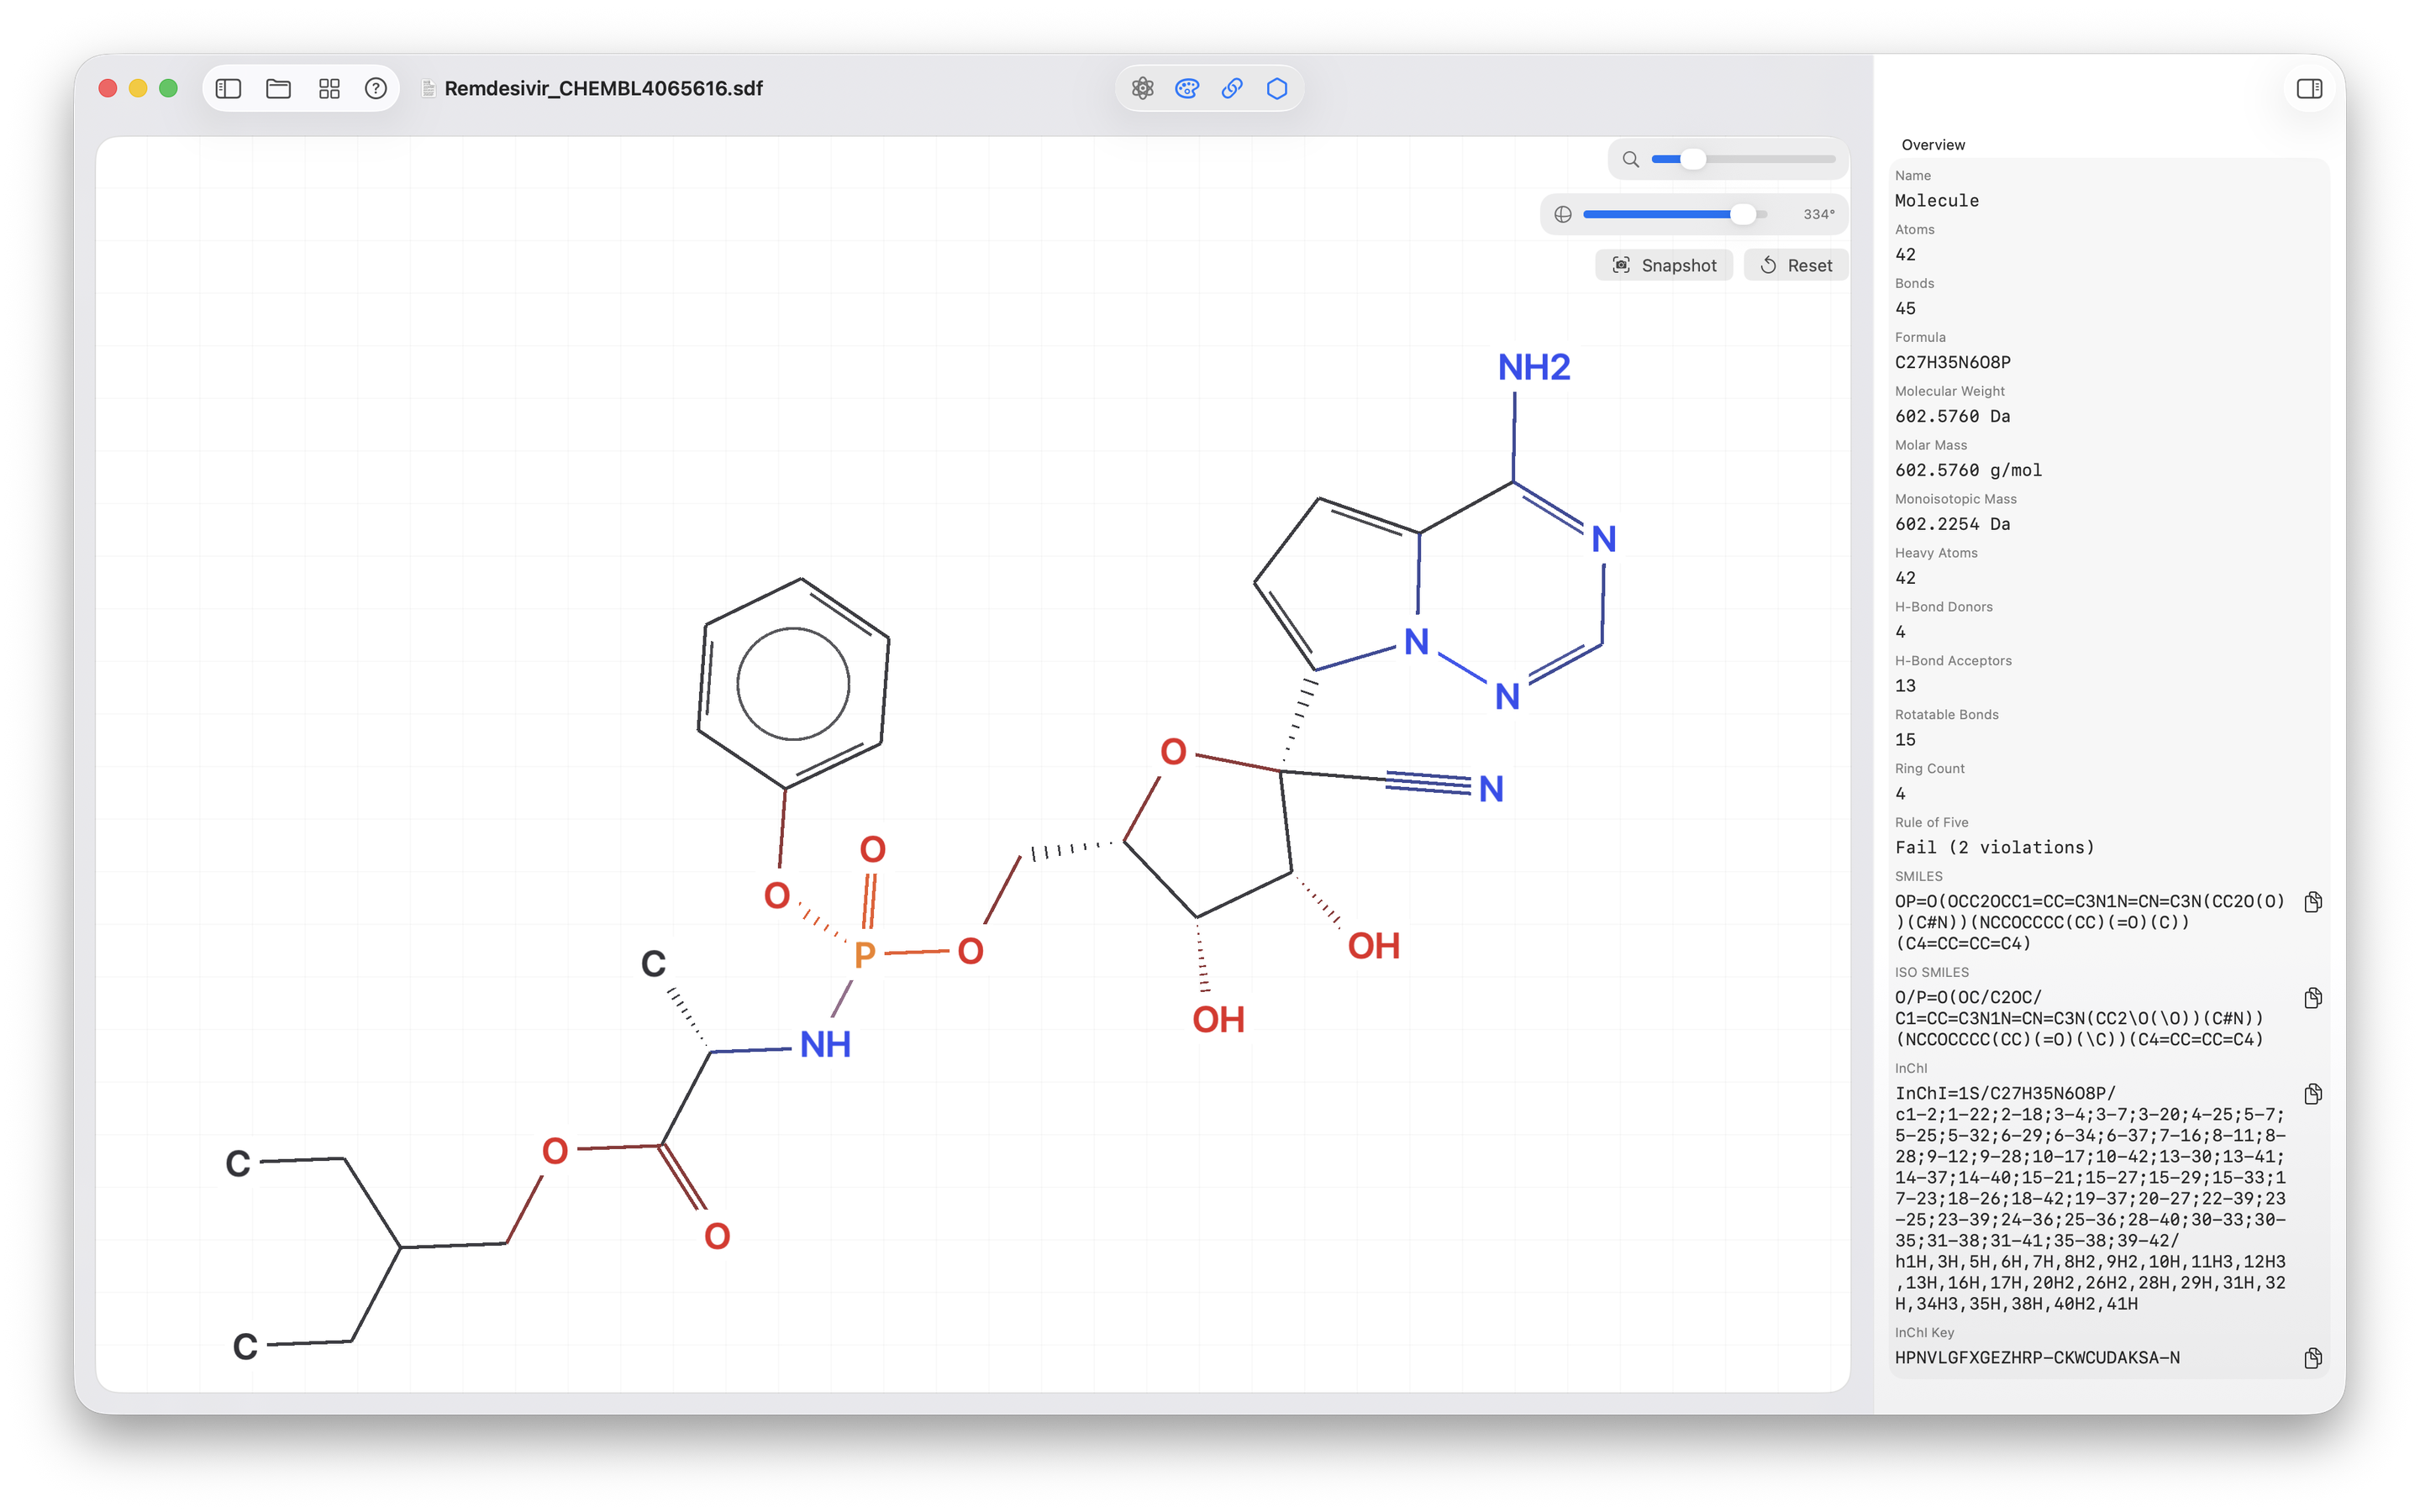Toggle the color palette icon

point(1187,89)
